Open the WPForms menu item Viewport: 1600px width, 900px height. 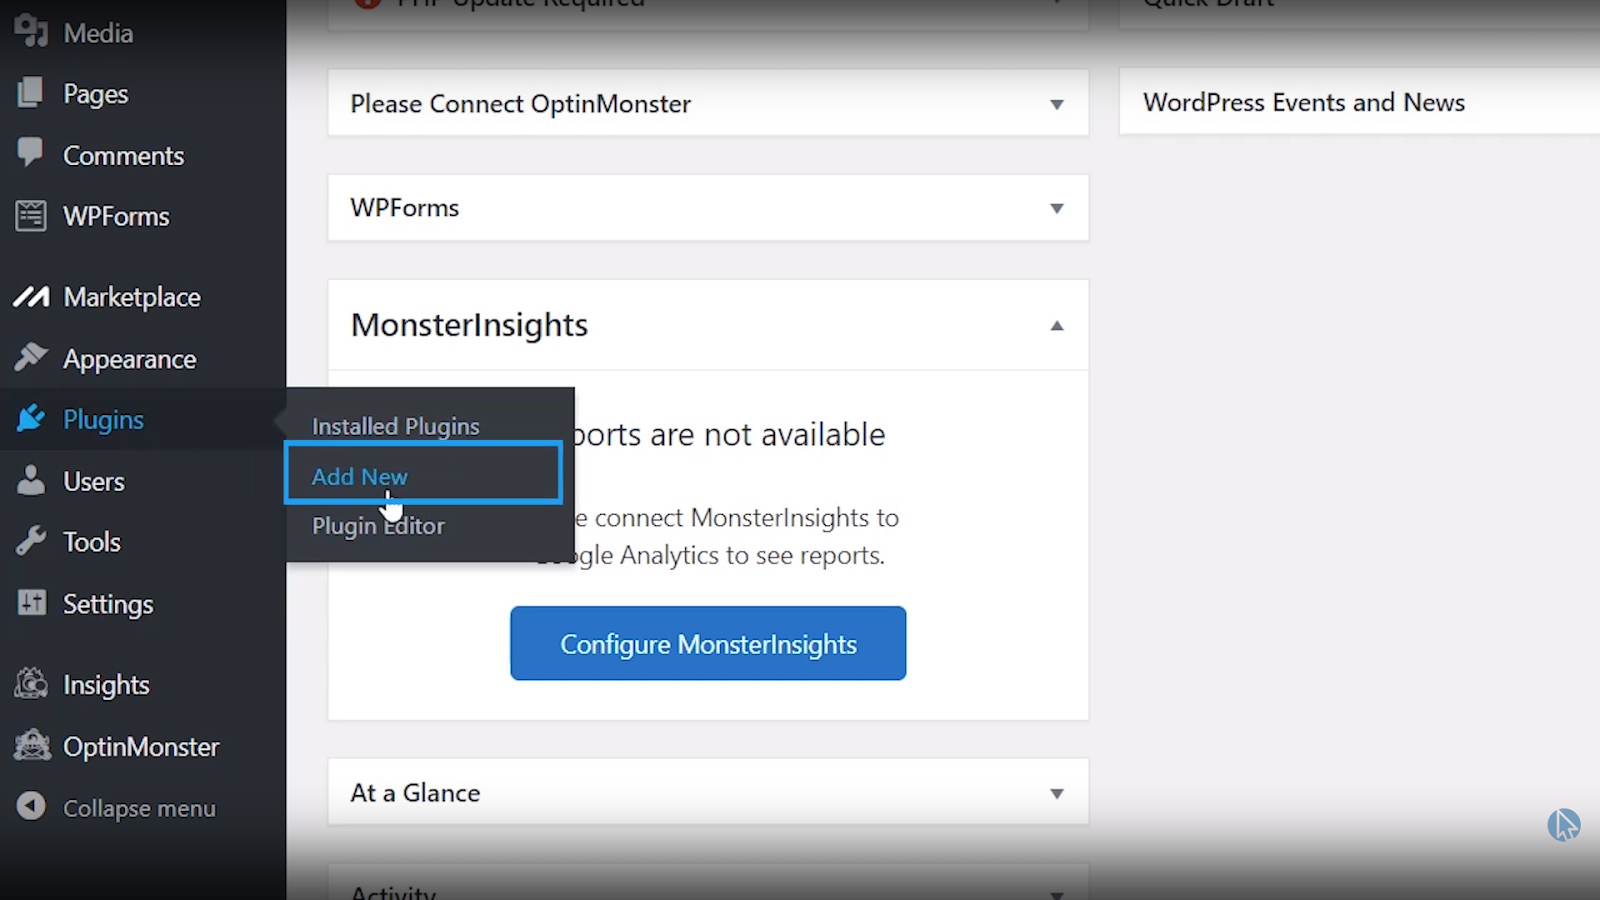[x=116, y=216]
